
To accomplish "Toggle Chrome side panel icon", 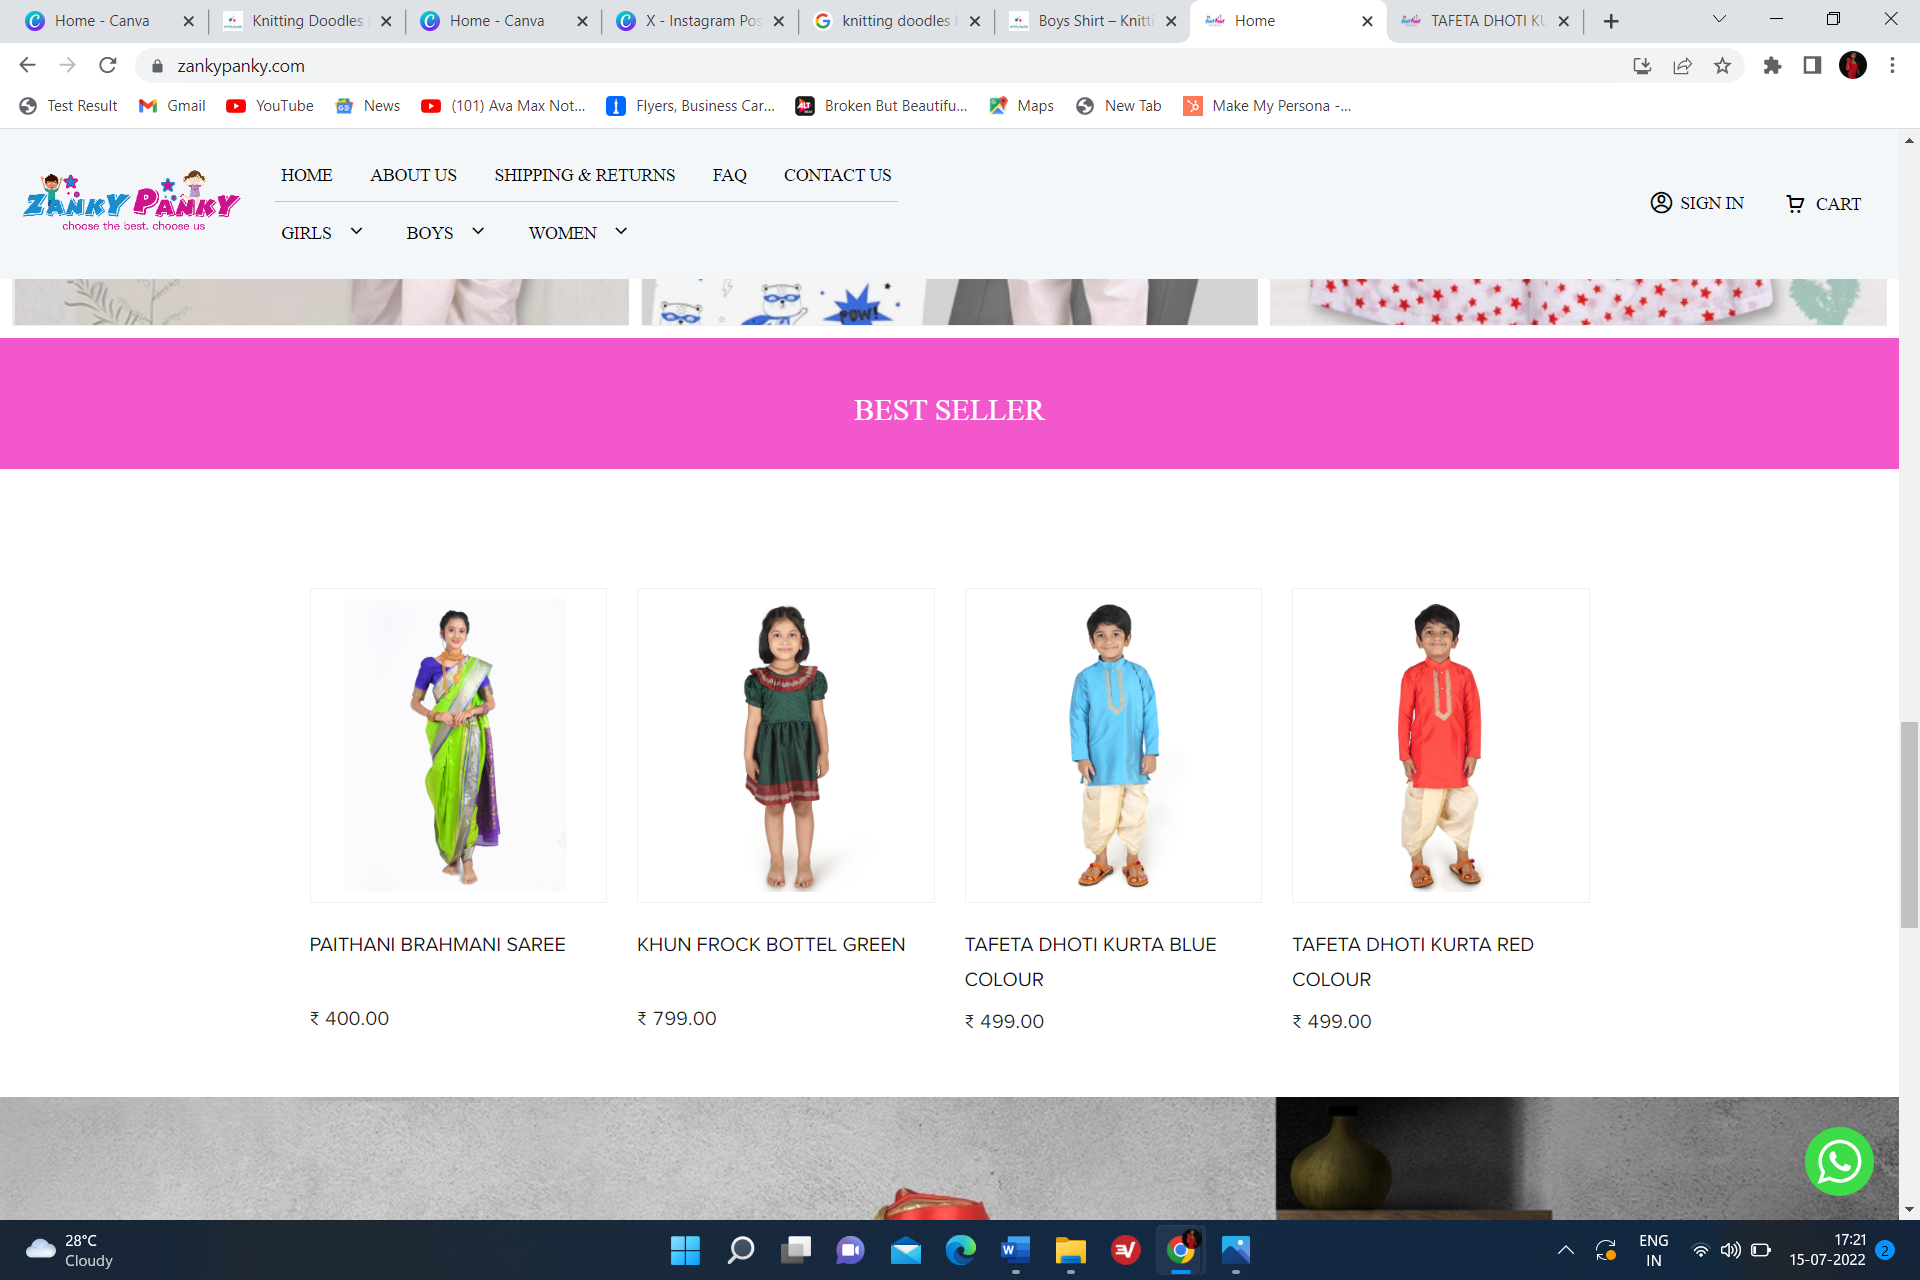I will [1812, 66].
